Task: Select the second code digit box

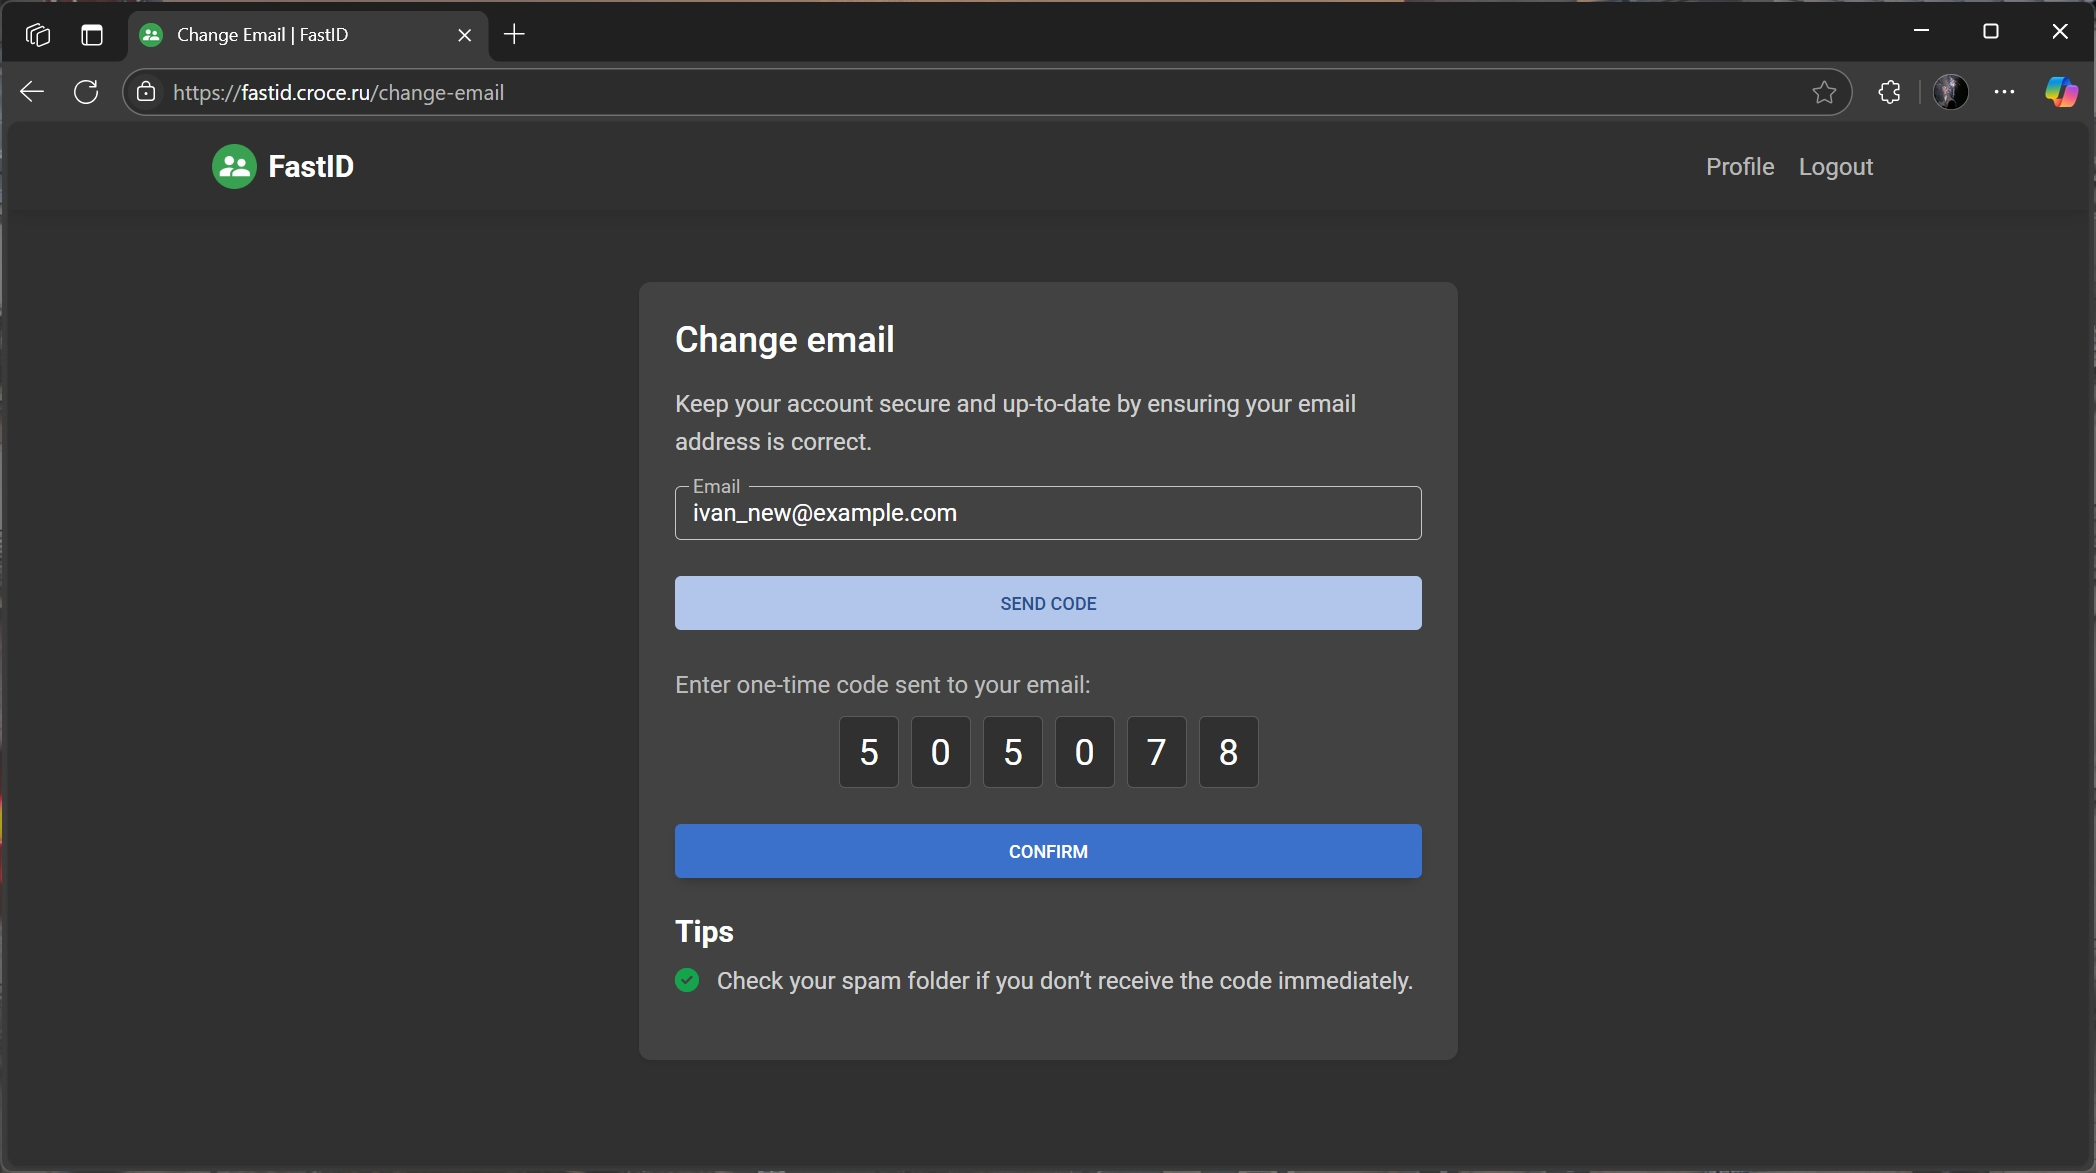Action: click(941, 752)
